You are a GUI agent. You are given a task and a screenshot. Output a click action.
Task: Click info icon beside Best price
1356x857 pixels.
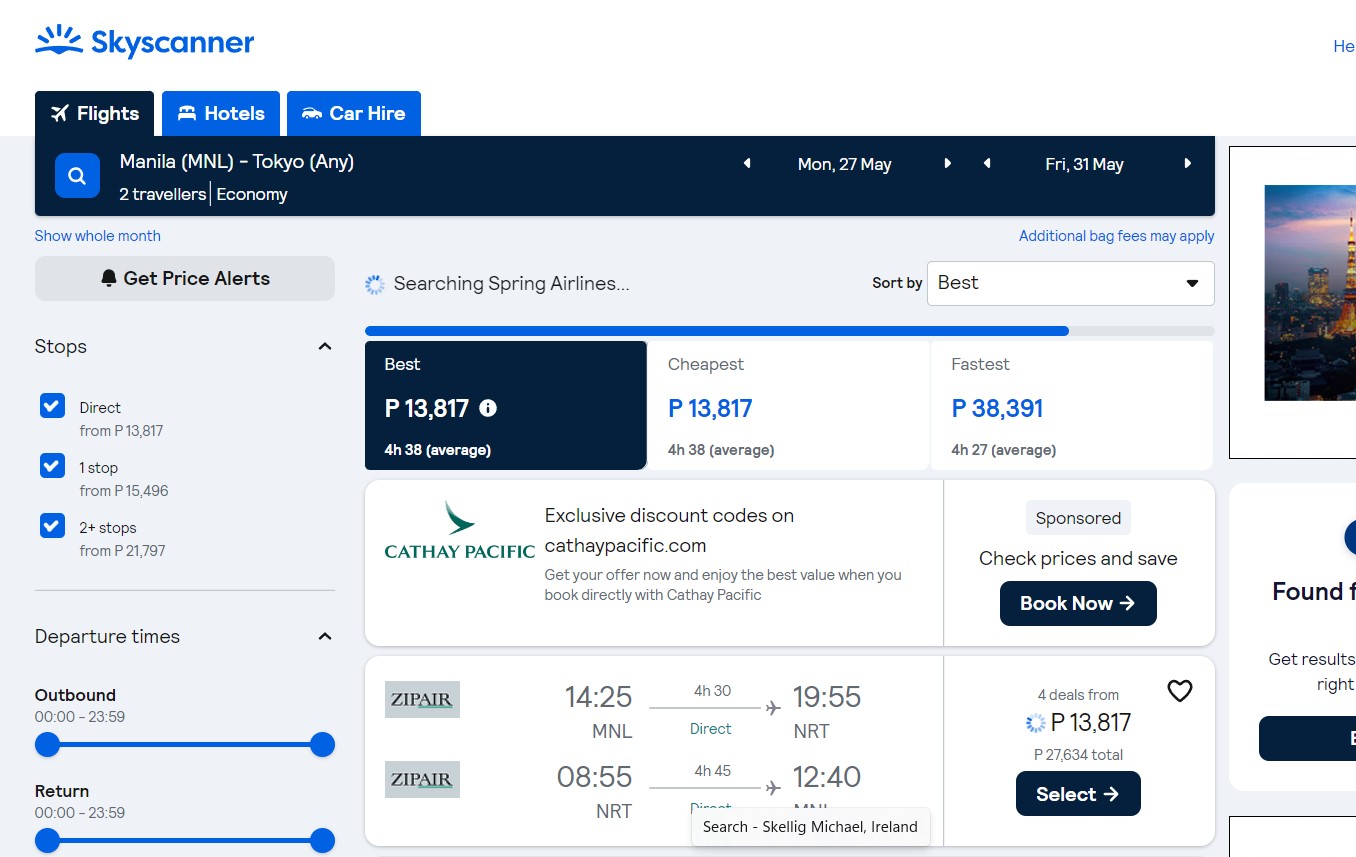pyautogui.click(x=488, y=408)
